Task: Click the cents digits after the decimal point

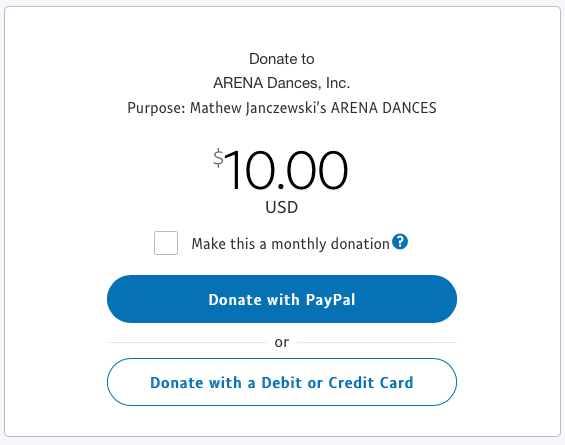Action: click(x=316, y=170)
